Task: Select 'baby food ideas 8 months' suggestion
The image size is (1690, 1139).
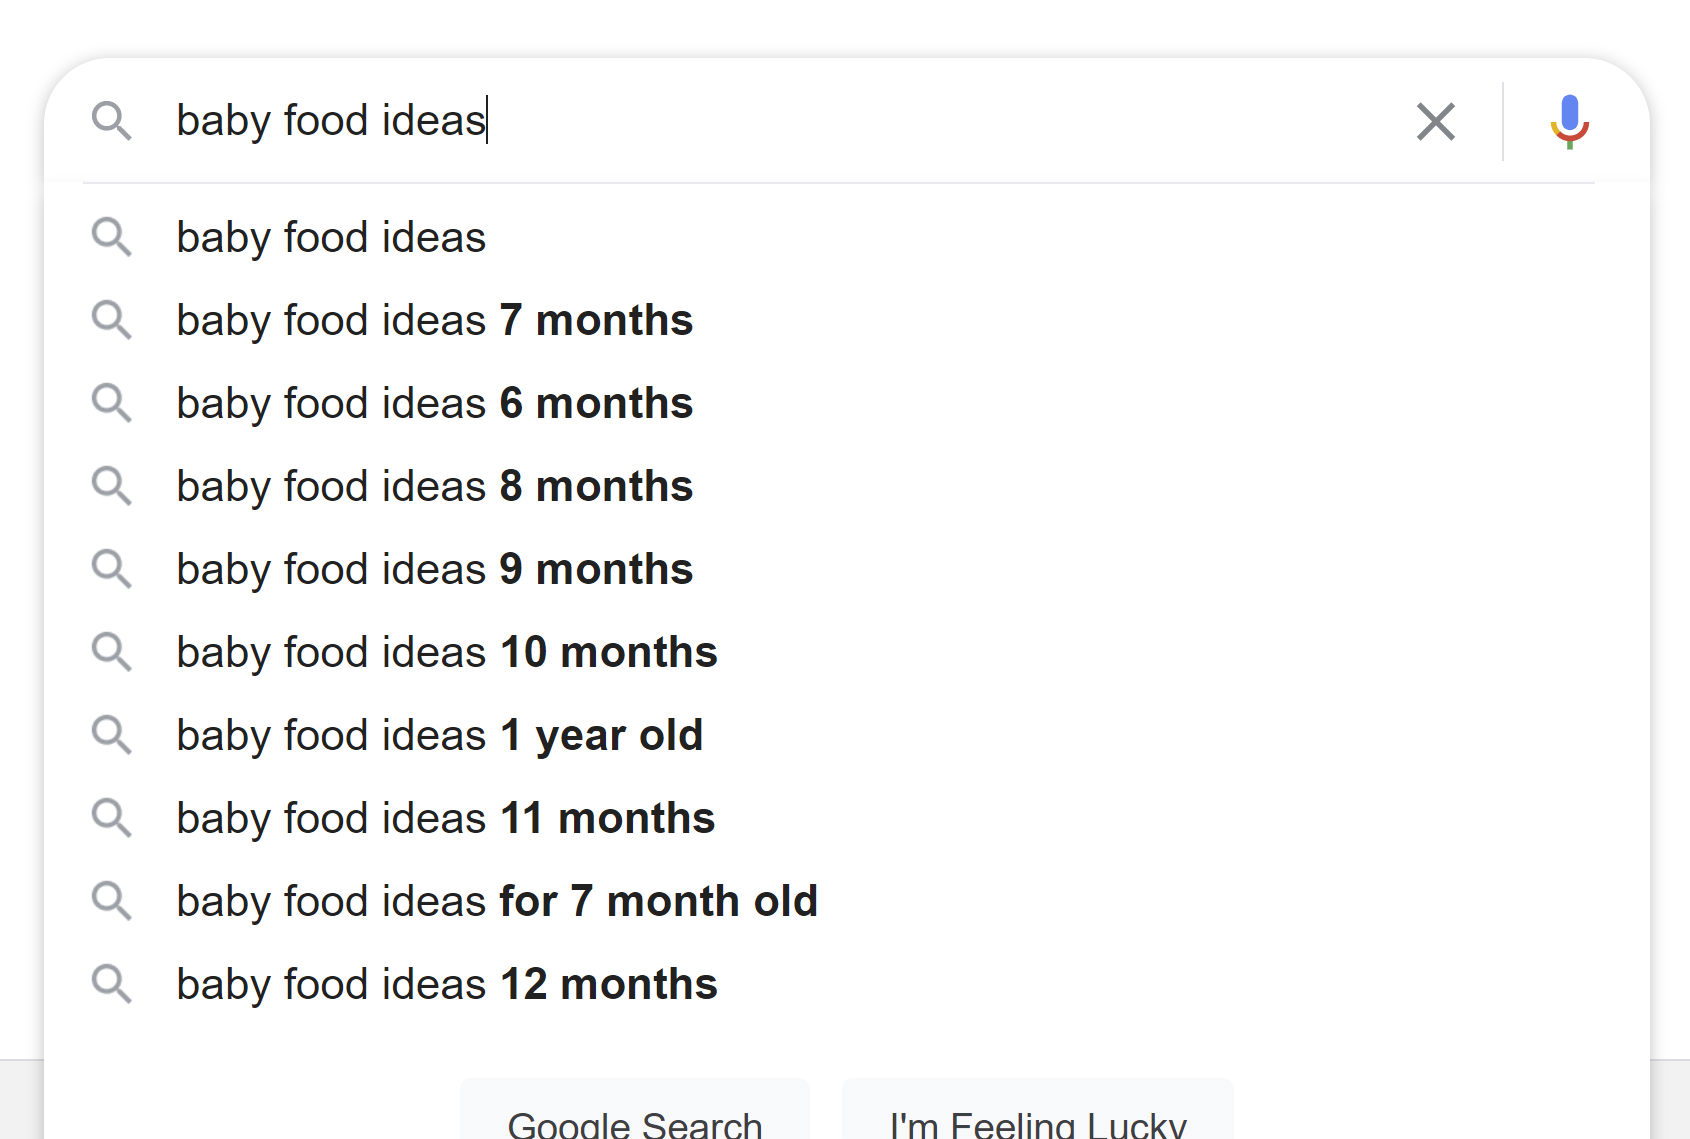Action: (x=434, y=487)
